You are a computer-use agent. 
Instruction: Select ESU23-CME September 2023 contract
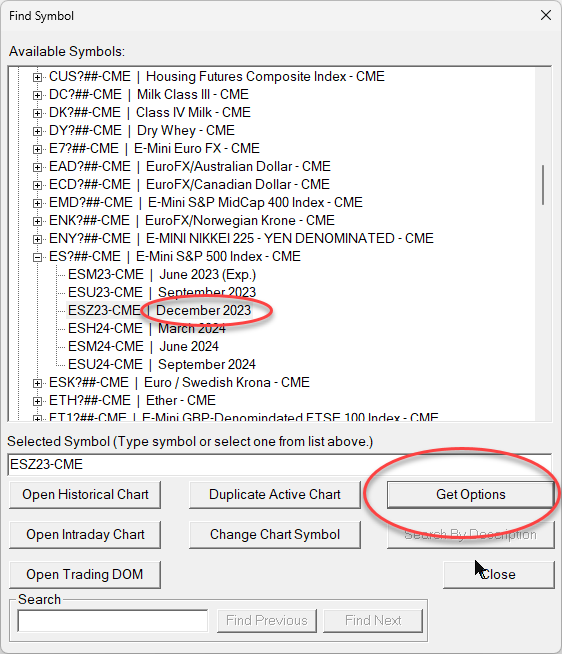pyautogui.click(x=162, y=292)
